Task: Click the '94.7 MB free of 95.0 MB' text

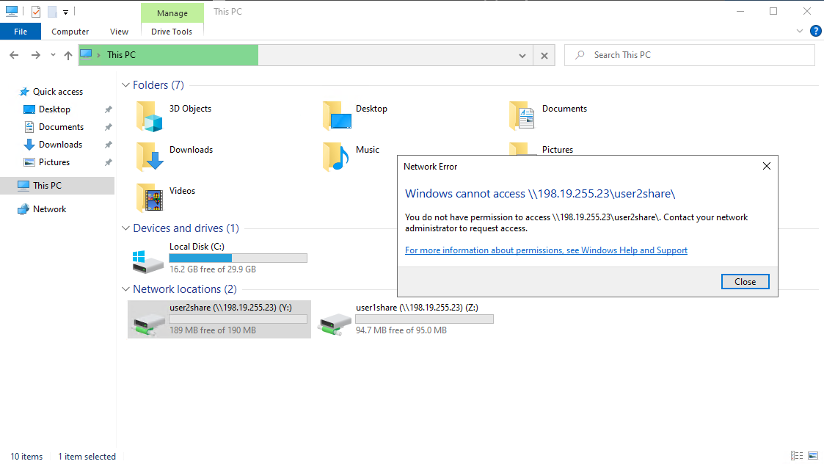Action: [x=401, y=331]
